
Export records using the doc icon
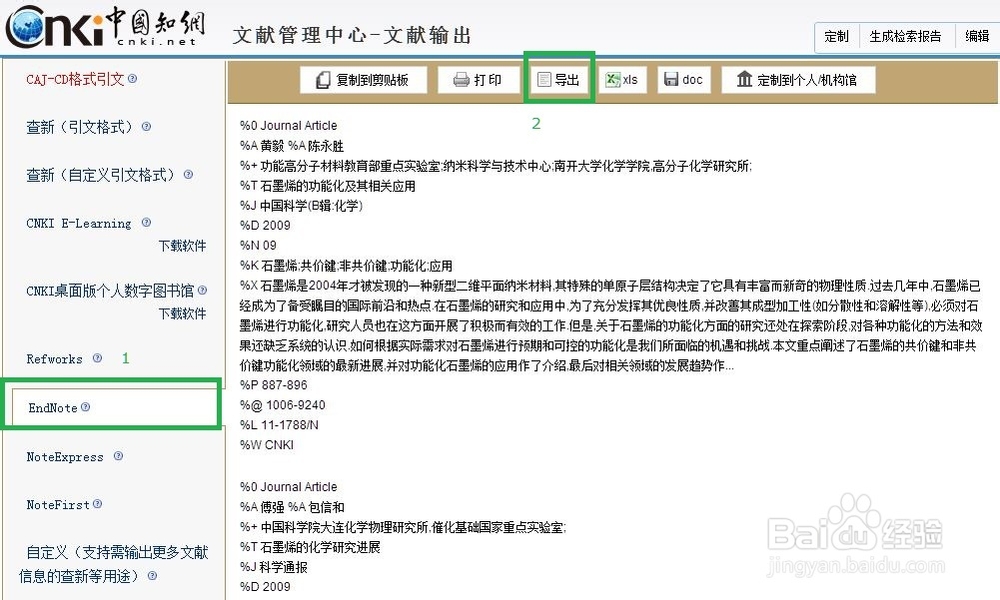[668, 78]
